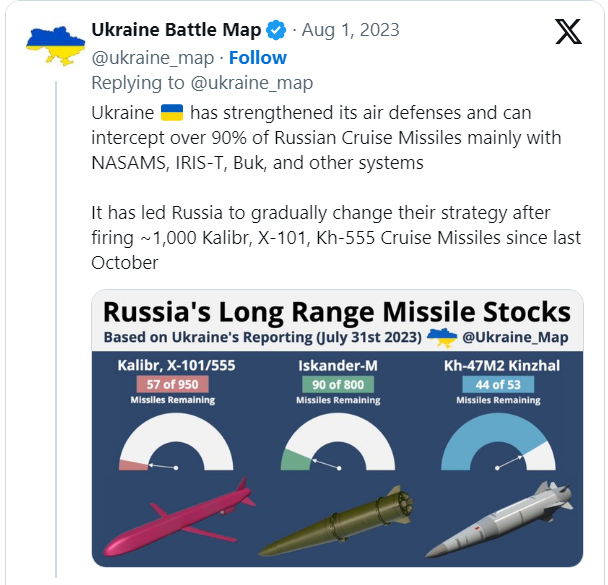
Task: Click the blue verified checkmark badge
Action: (276, 30)
